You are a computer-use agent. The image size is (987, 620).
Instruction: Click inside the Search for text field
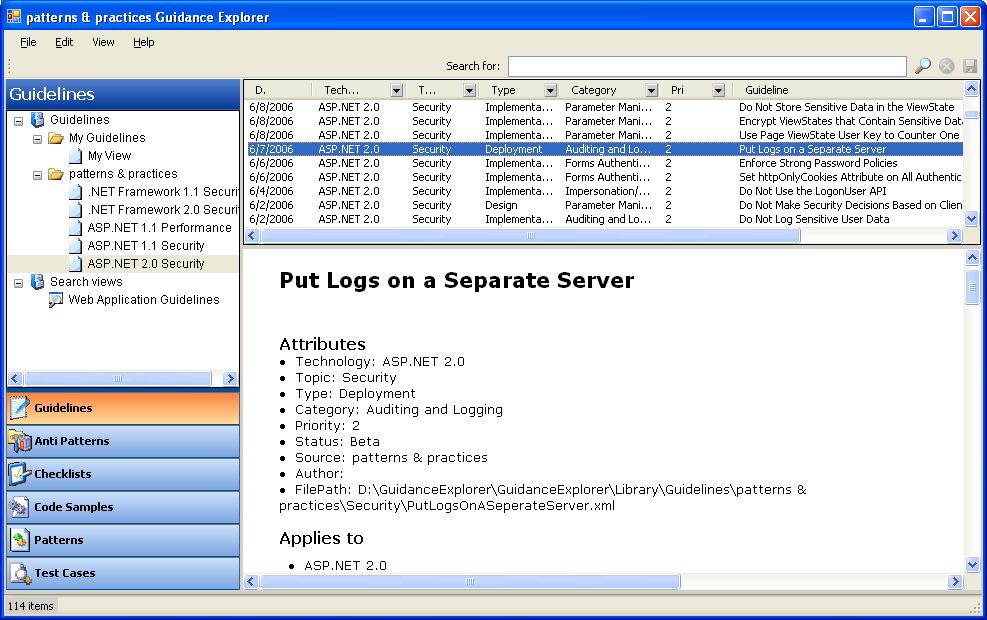(x=706, y=66)
